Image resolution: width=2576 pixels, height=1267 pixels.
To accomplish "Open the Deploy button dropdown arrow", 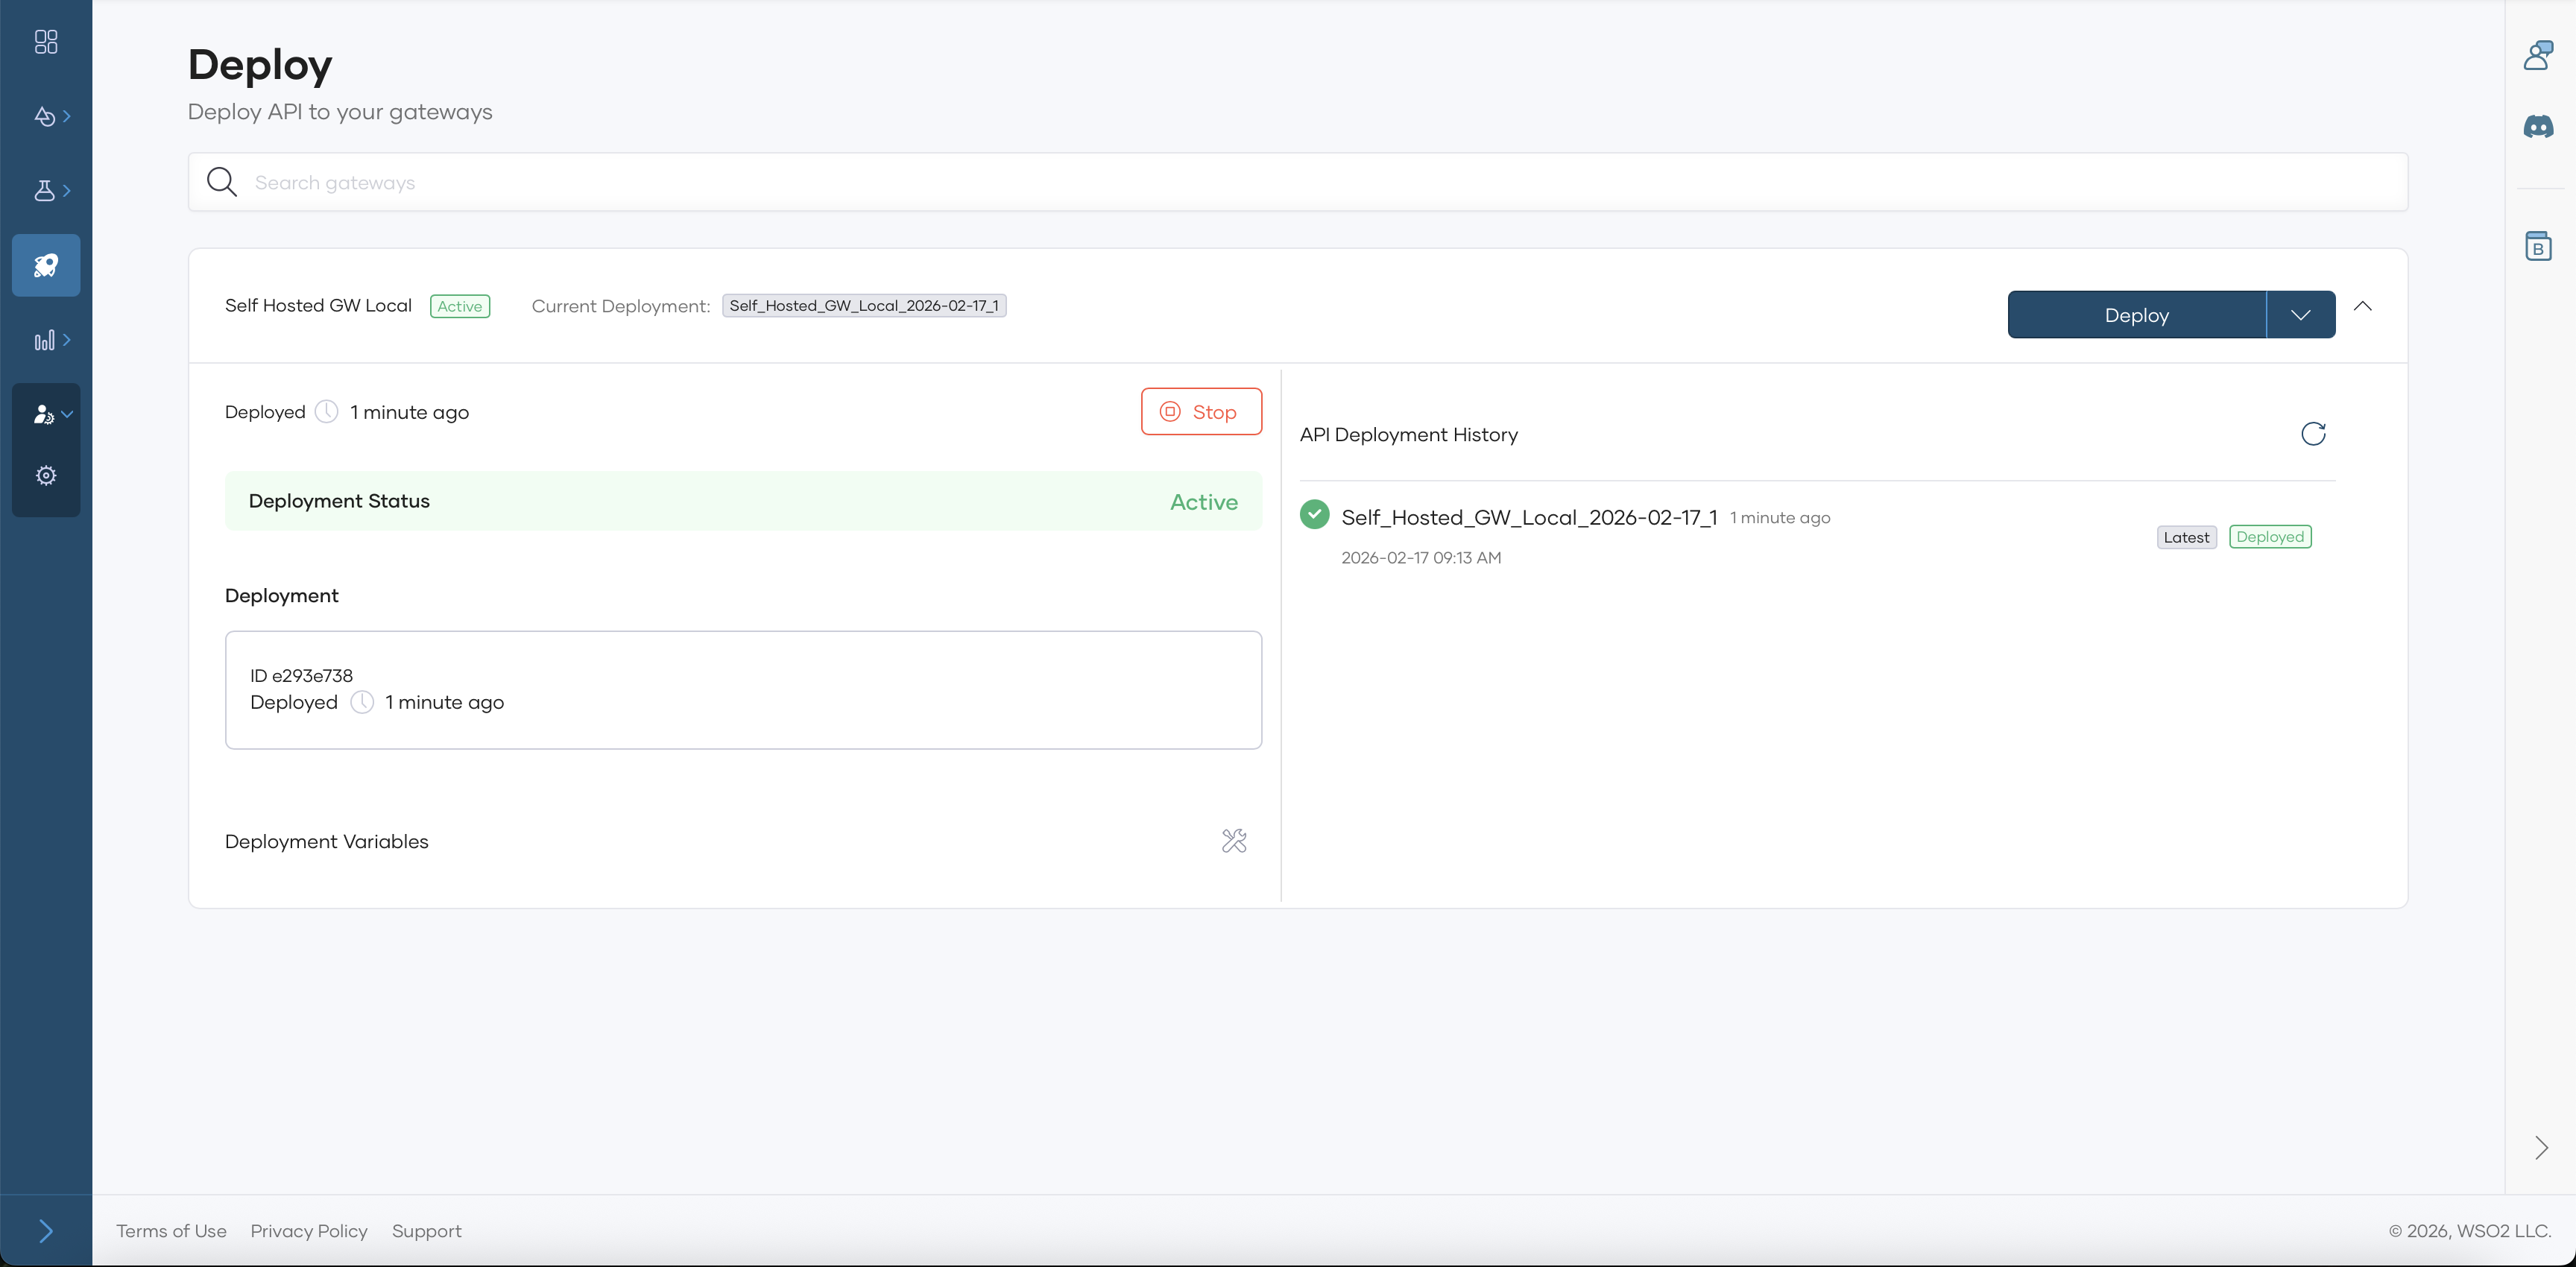I will click(x=2300, y=315).
